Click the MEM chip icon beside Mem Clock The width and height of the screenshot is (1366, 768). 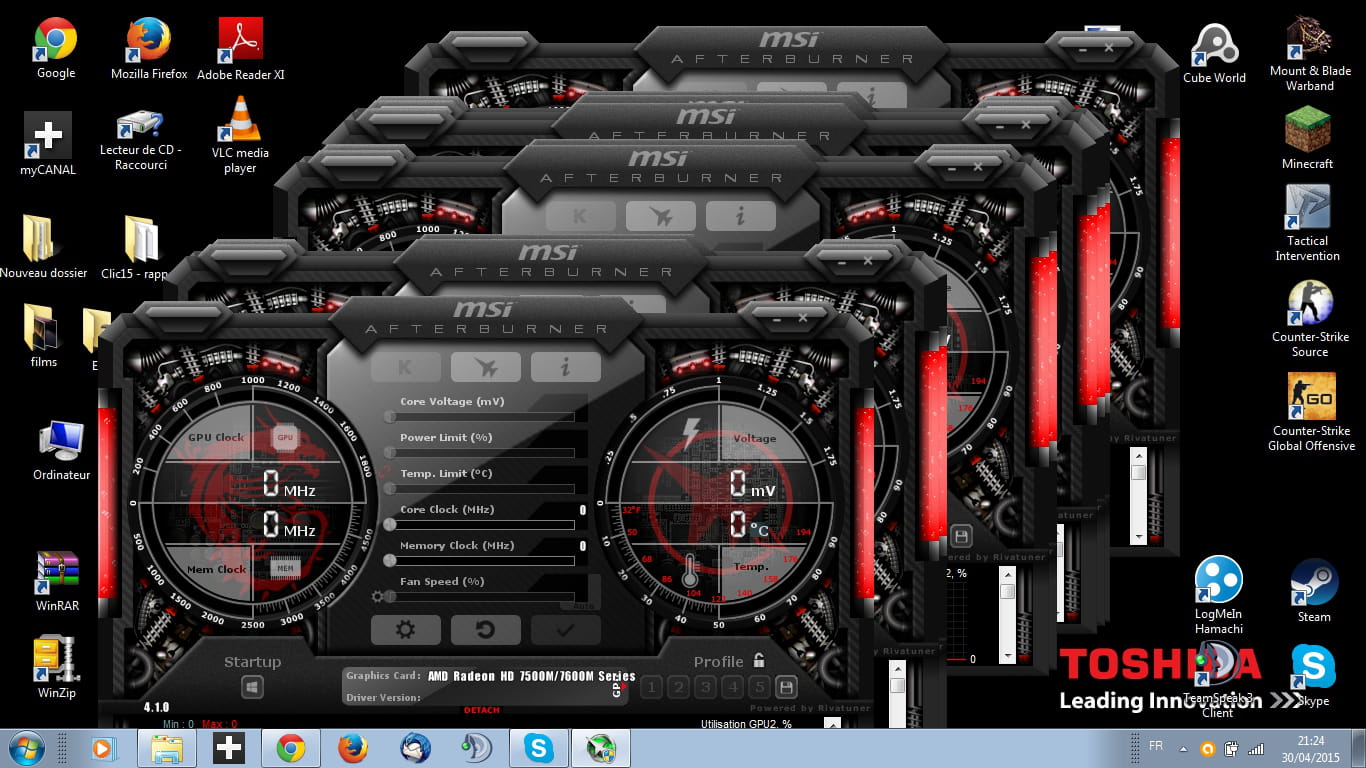(x=285, y=569)
